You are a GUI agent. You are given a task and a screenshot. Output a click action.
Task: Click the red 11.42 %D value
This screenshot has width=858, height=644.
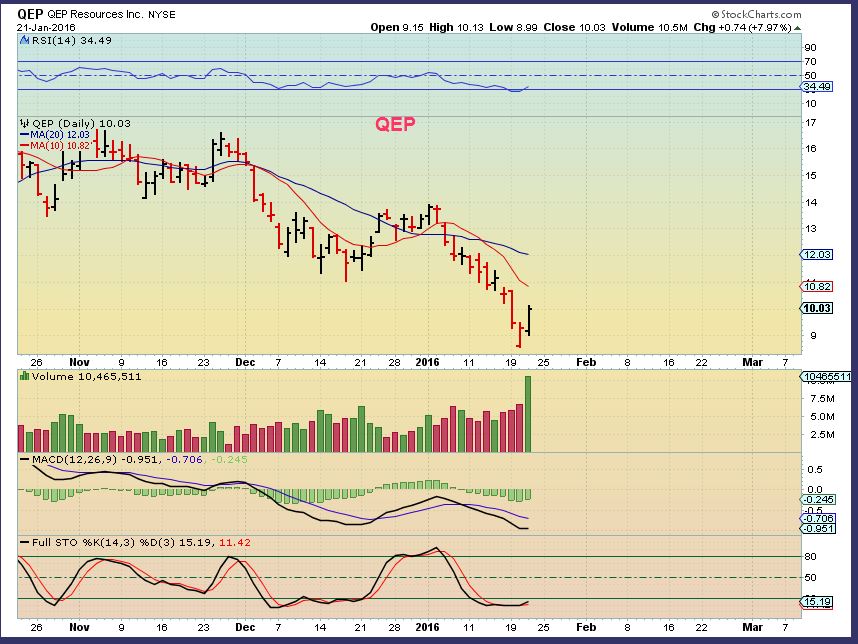235,543
